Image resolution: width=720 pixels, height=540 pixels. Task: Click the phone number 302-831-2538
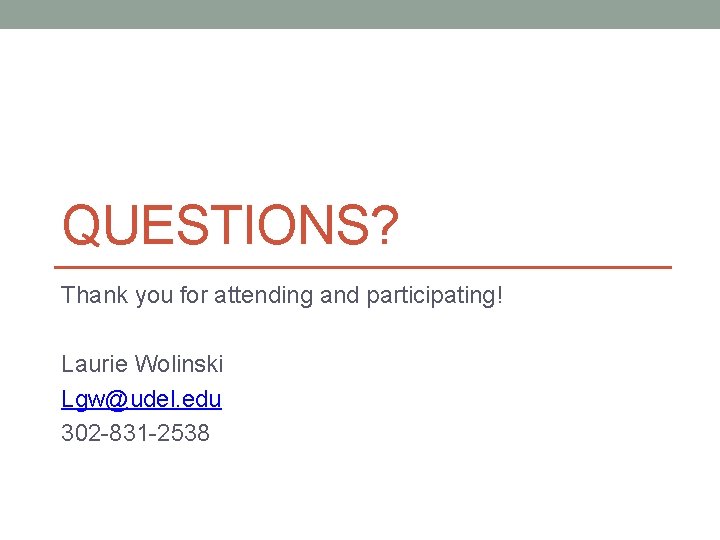(x=135, y=433)
